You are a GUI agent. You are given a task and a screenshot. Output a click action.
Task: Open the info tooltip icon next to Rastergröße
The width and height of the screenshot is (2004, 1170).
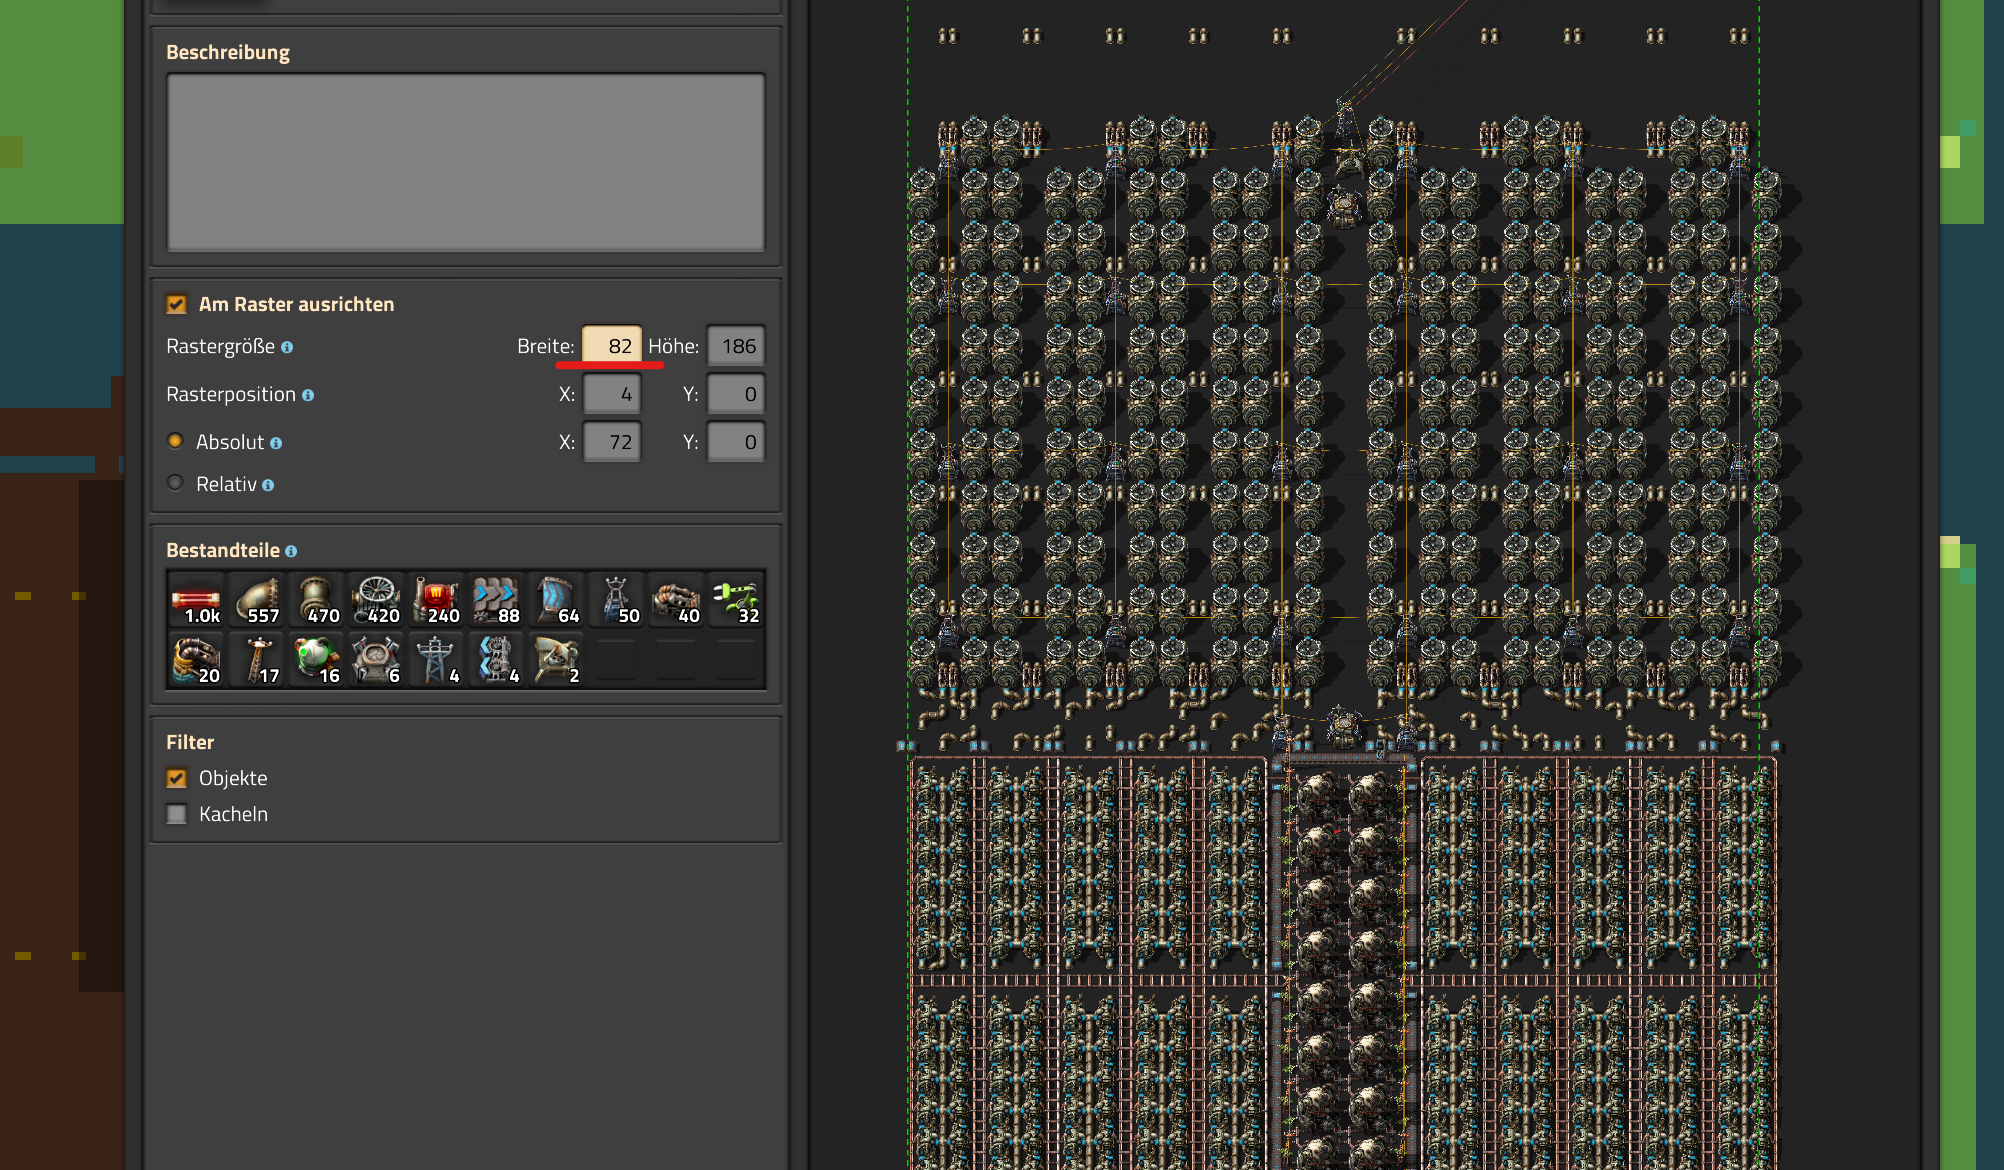(287, 347)
